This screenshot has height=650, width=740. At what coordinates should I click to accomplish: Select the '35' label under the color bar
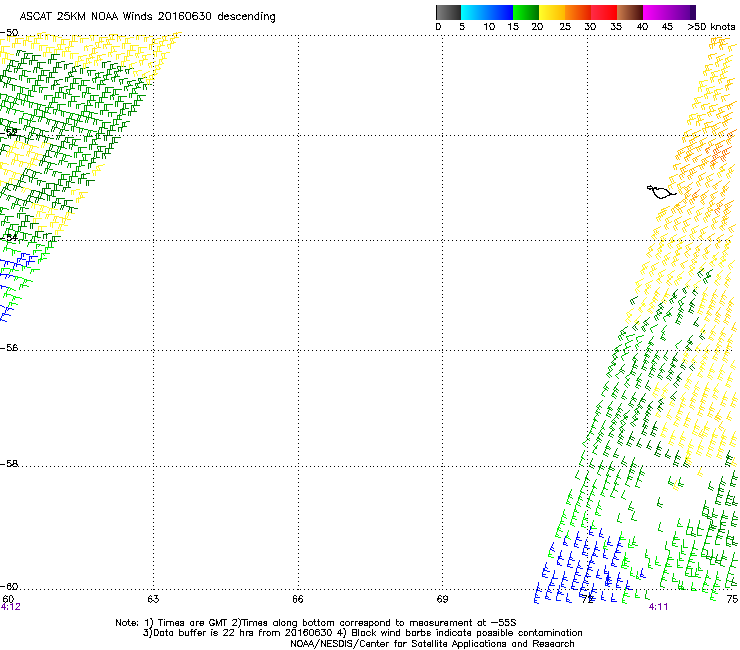coord(616,27)
